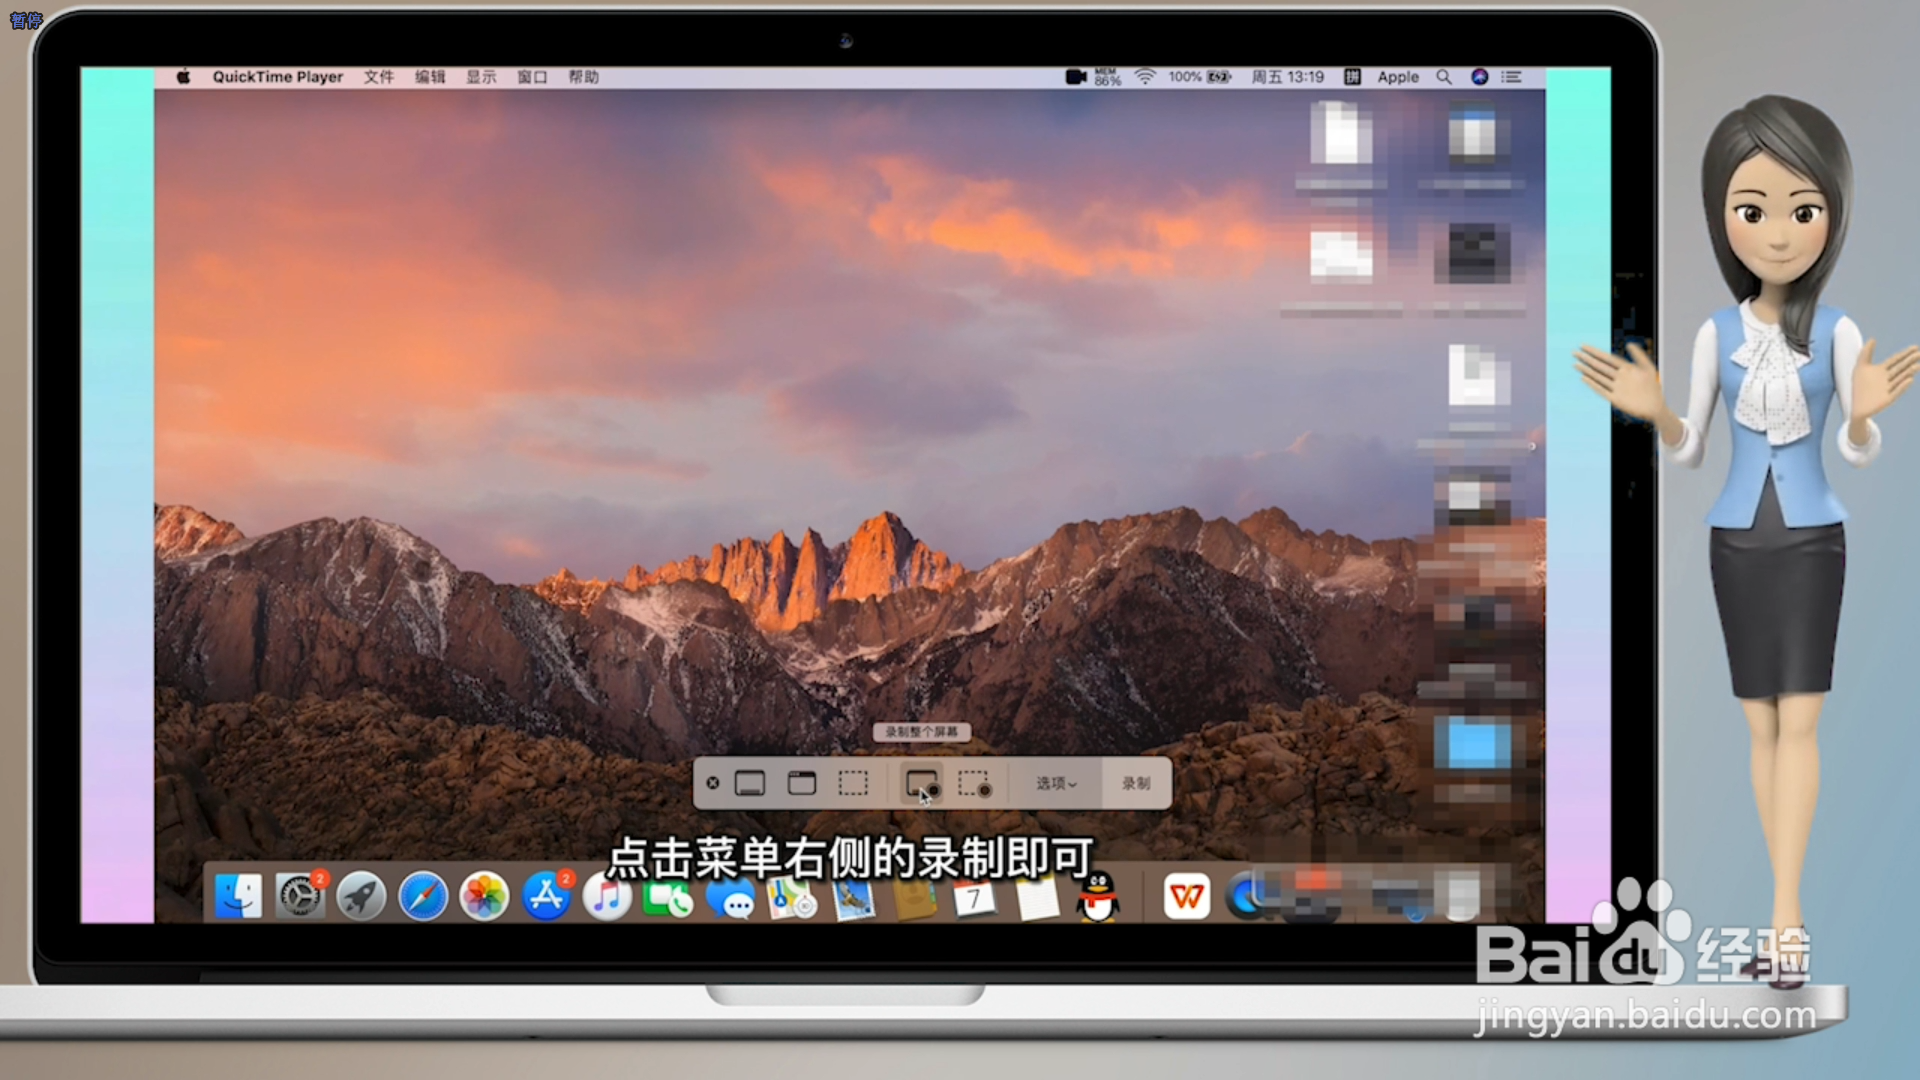The image size is (1920, 1080).
Task: Open WPS Office from Dock
Action: coord(1187,896)
